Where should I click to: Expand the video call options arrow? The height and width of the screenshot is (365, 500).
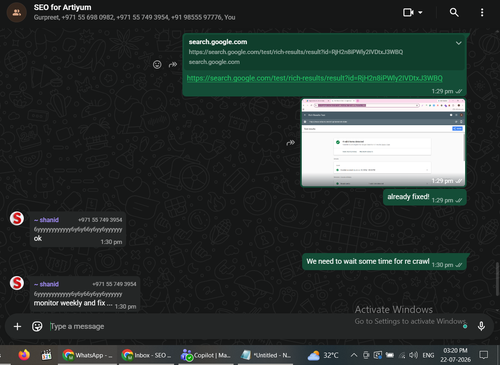coord(420,12)
